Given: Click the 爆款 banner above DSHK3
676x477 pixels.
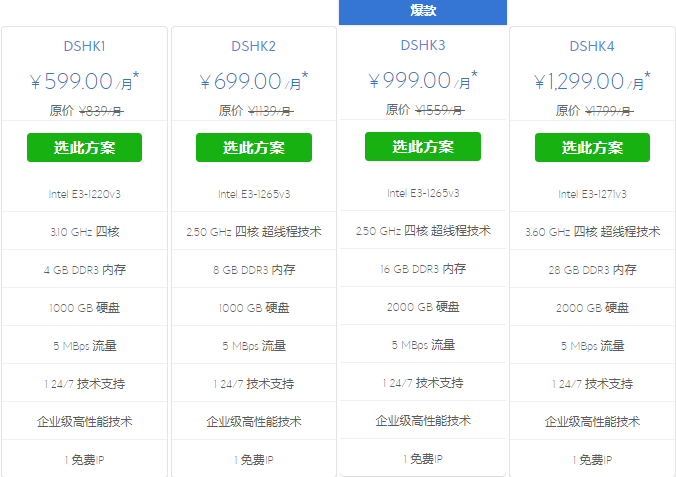Looking at the screenshot, I should tap(423, 12).
